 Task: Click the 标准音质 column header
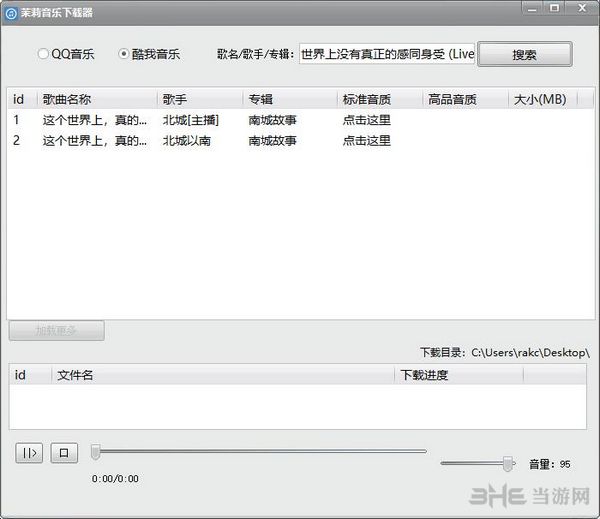(x=380, y=100)
